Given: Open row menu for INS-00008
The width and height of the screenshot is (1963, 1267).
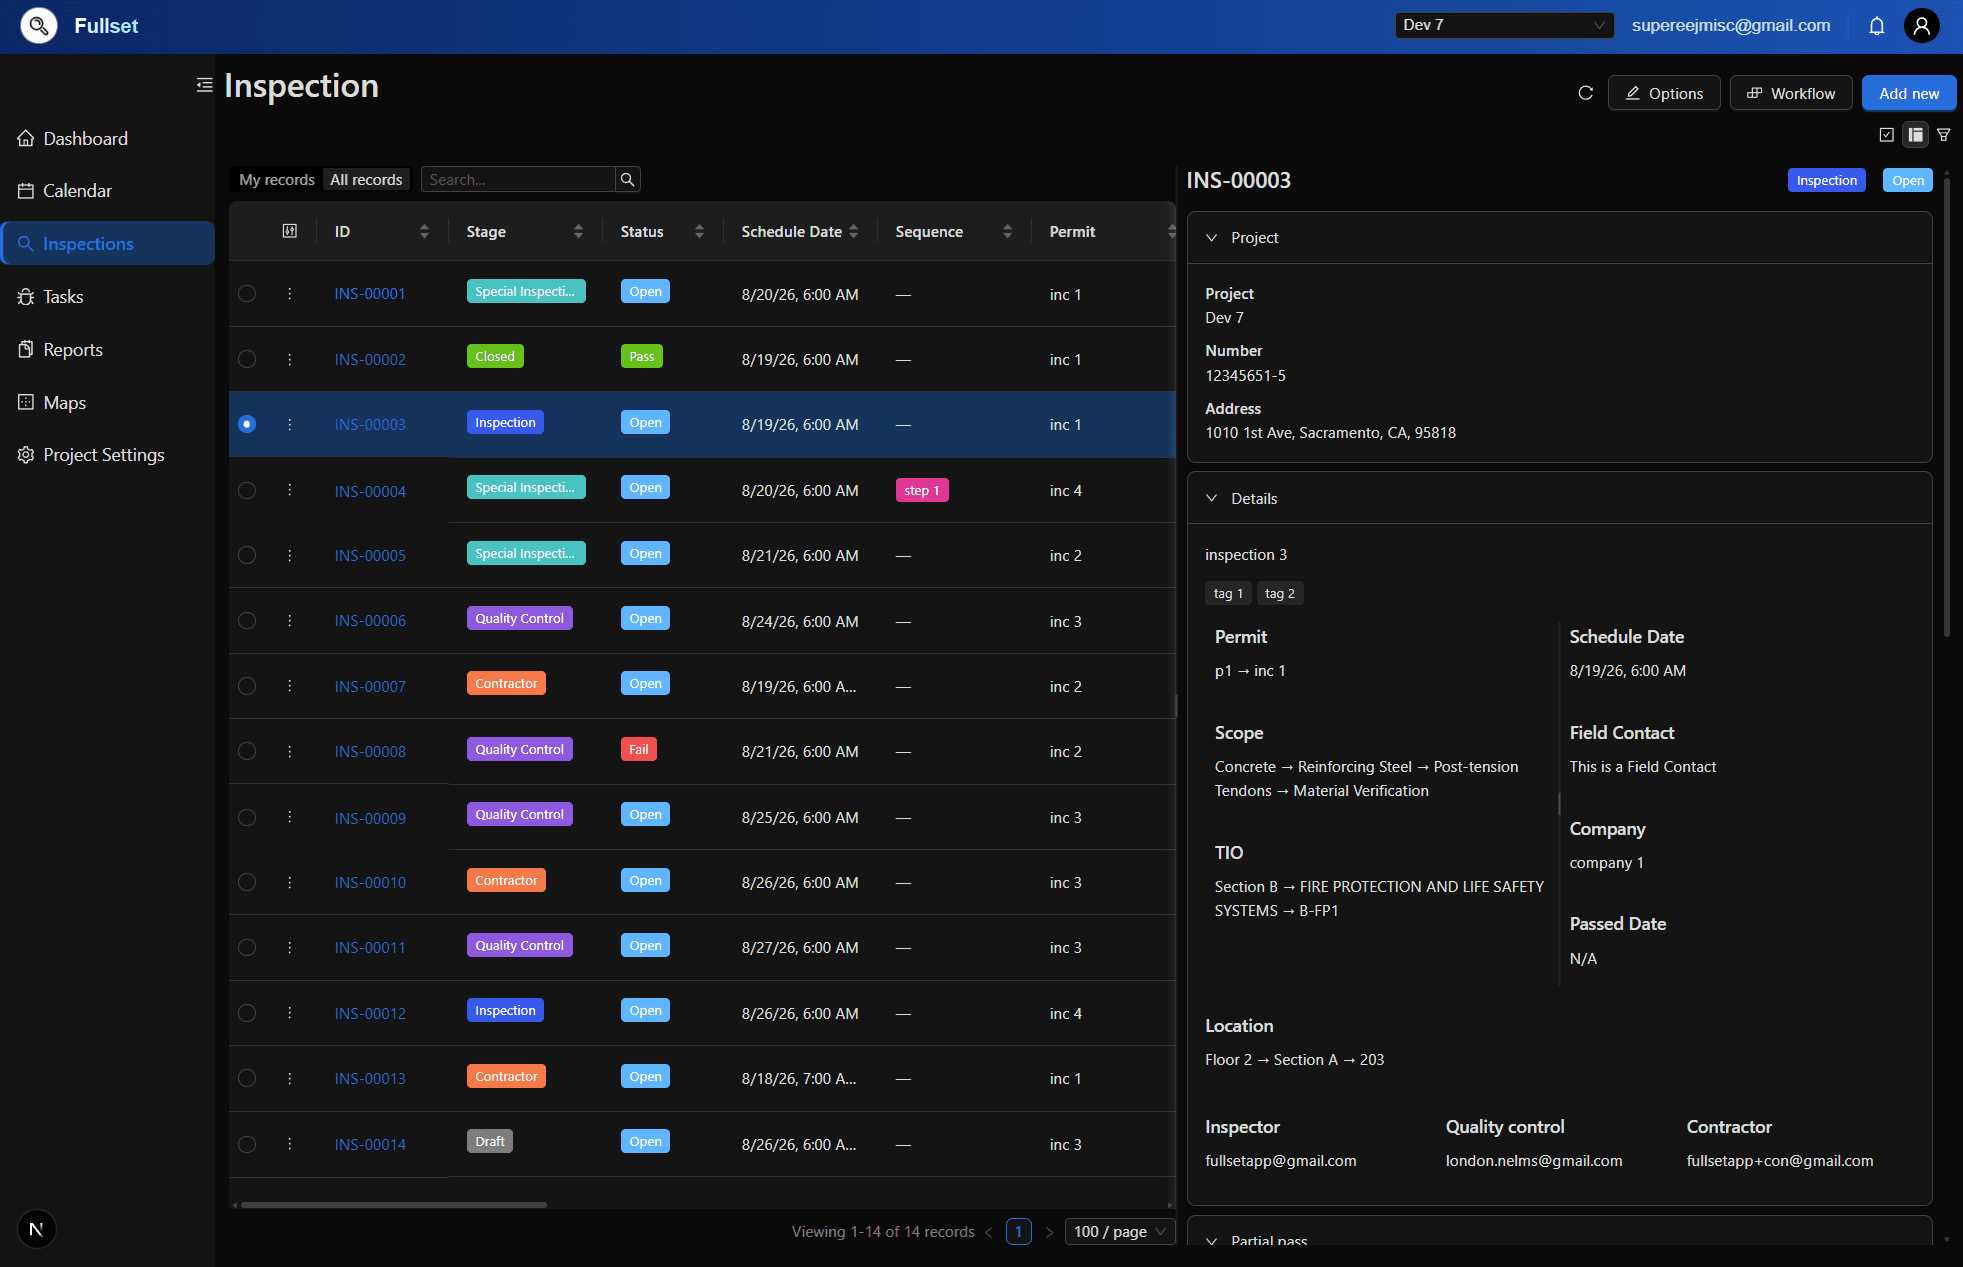Looking at the screenshot, I should click(290, 752).
